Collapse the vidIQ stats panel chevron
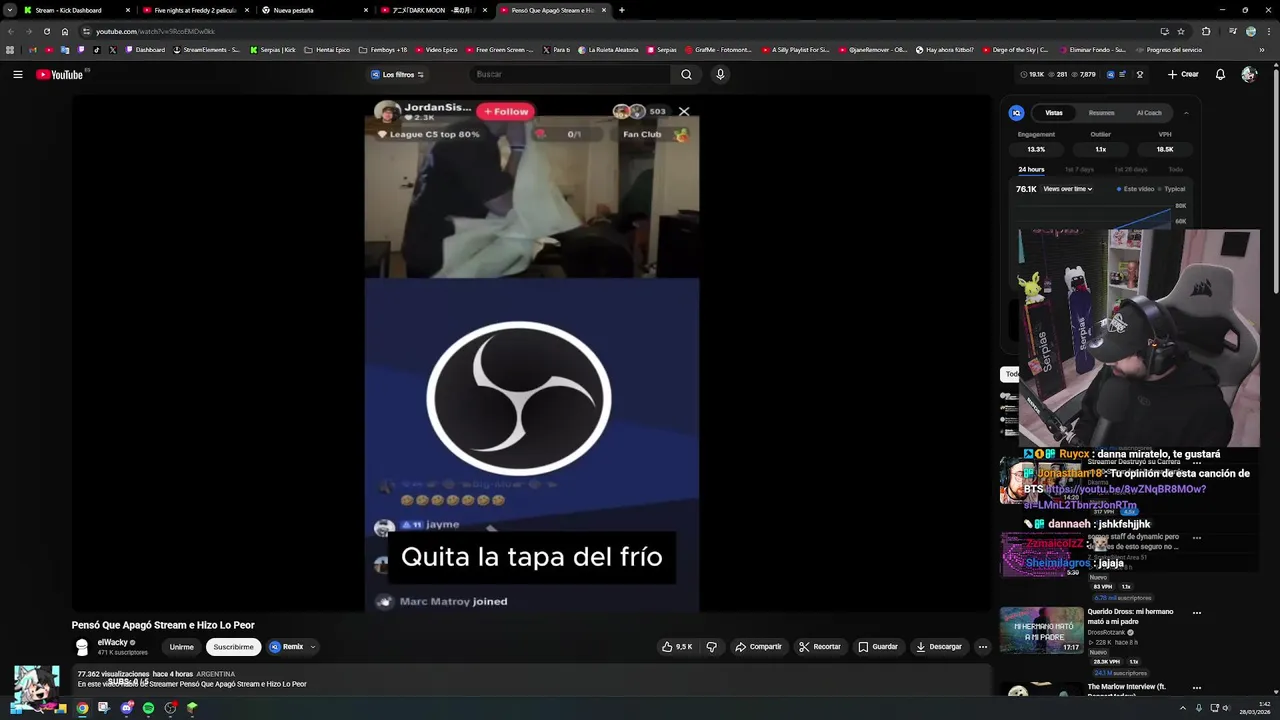The height and width of the screenshot is (720, 1280). click(x=1186, y=113)
